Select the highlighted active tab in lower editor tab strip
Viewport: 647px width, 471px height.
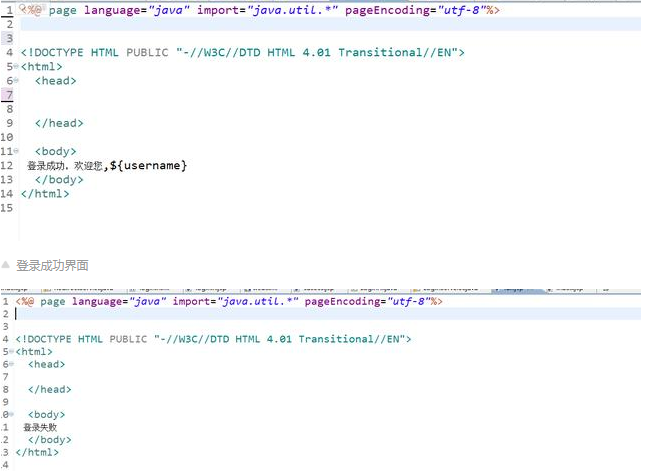pos(520,288)
